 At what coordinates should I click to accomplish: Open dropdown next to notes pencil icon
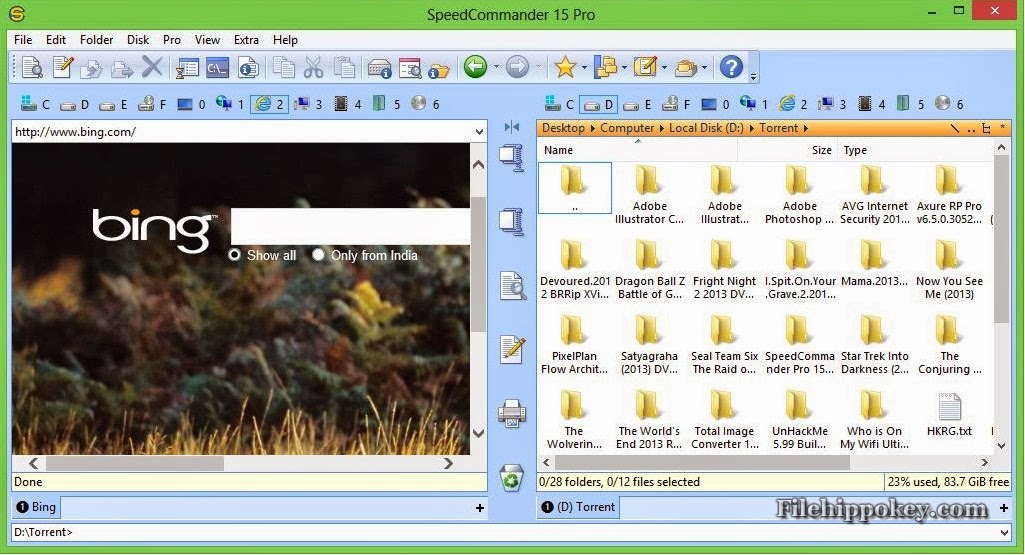[664, 67]
